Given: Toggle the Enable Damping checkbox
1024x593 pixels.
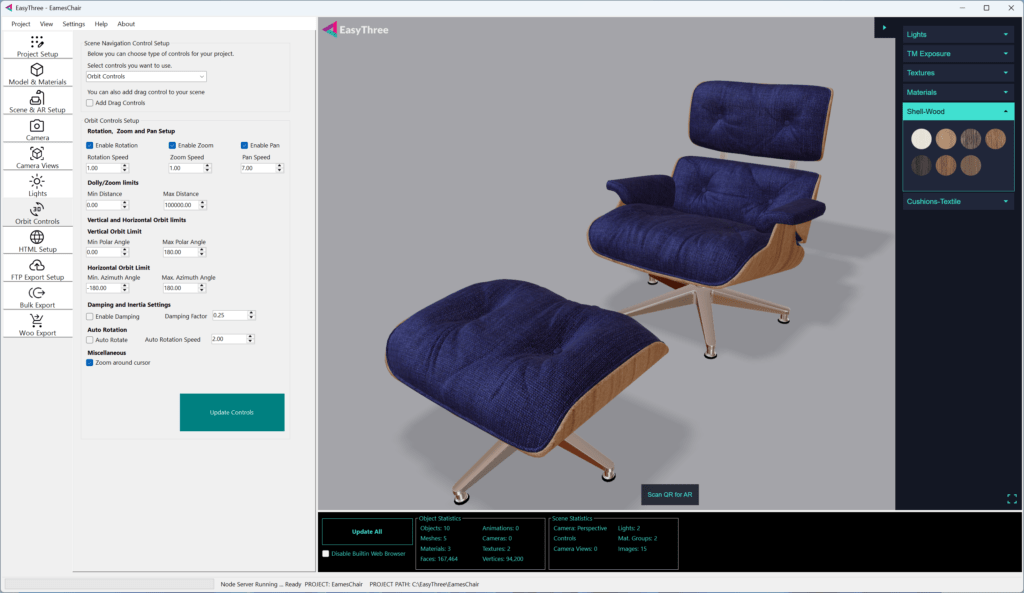Looking at the screenshot, I should (x=90, y=316).
